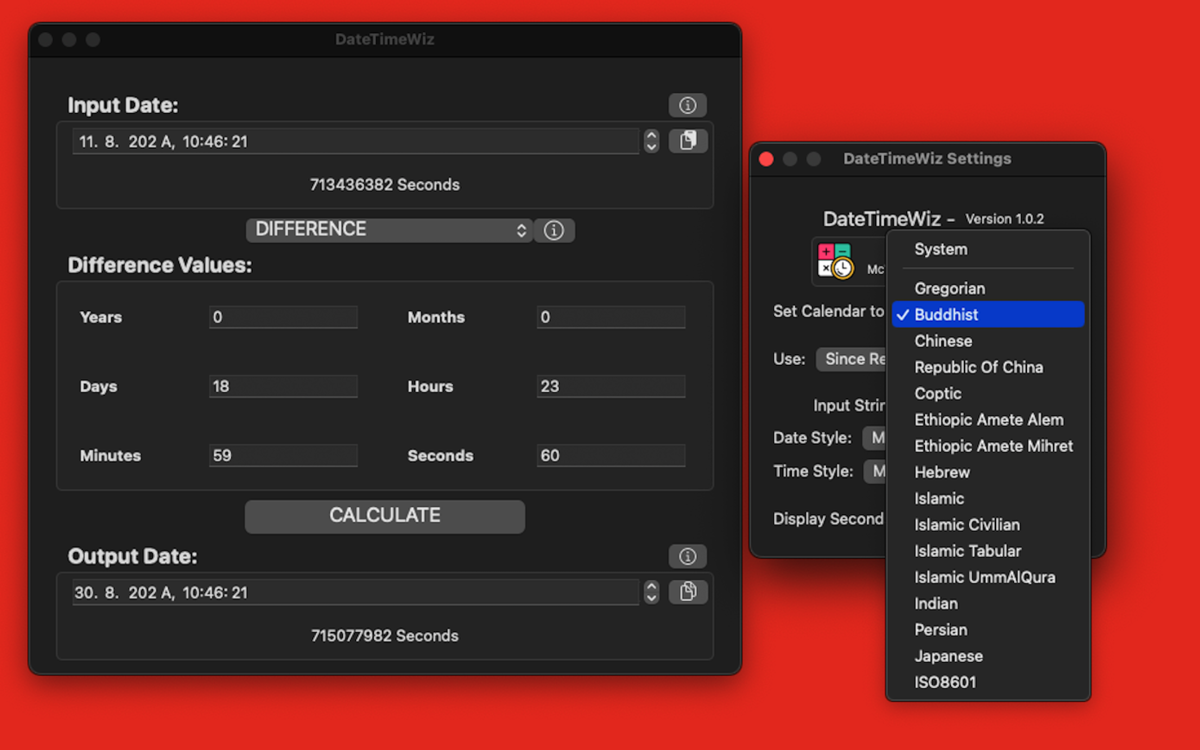Select Gregorian calendar option
The width and height of the screenshot is (1200, 750).
(988, 288)
